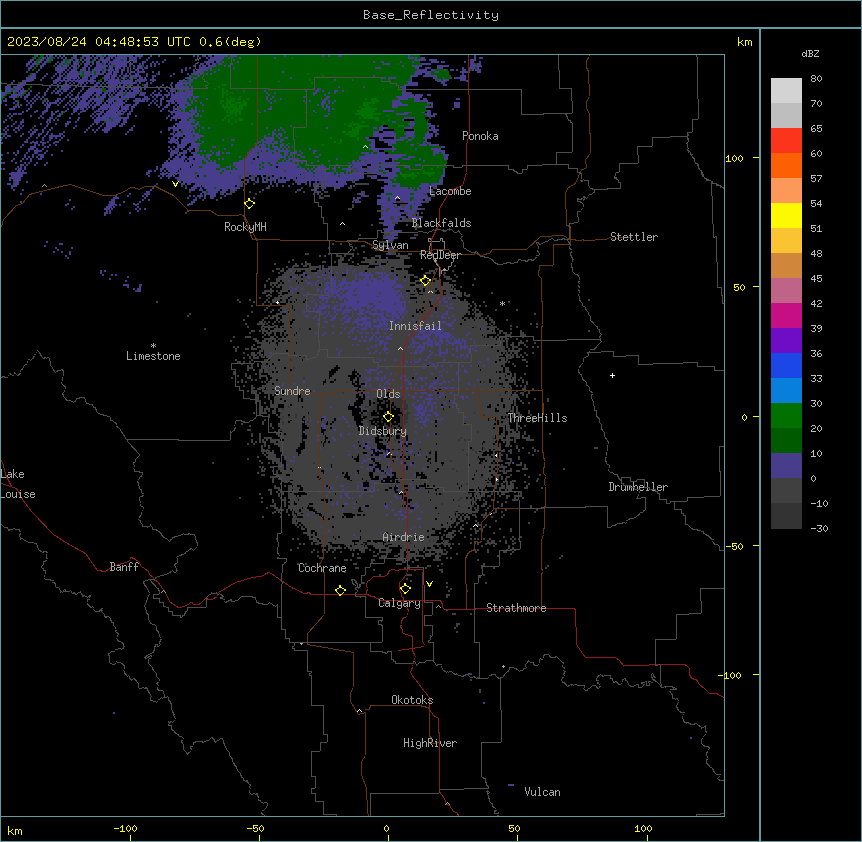Click the RedDeer city label
The height and width of the screenshot is (842, 862).
[440, 255]
